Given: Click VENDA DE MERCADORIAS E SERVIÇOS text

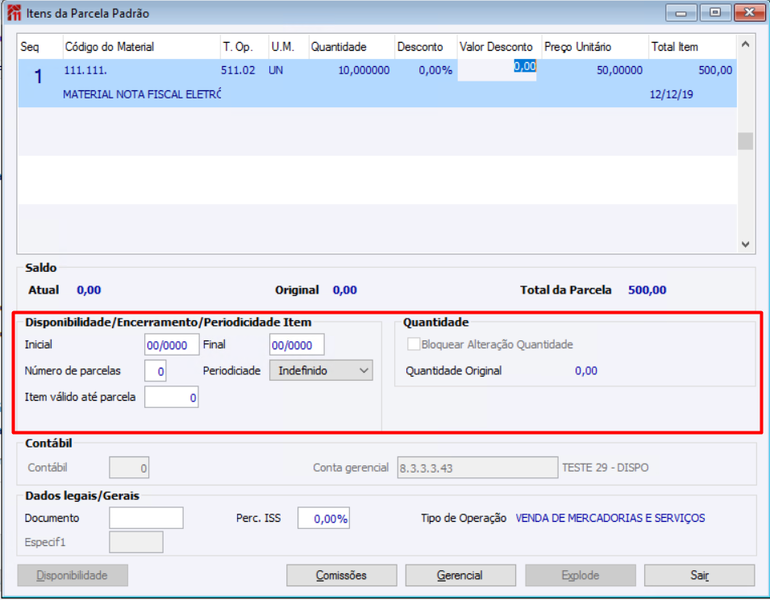Looking at the screenshot, I should coord(610,518).
